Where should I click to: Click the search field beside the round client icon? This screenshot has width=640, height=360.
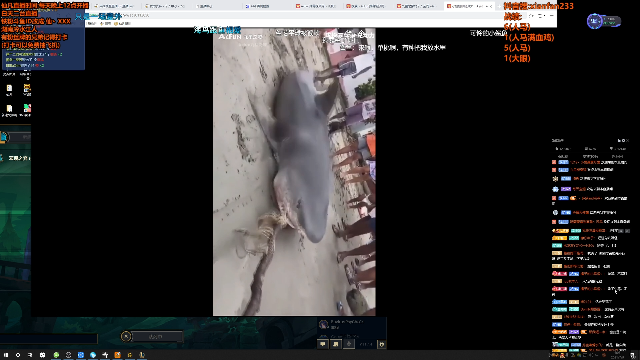pyautogui.click(x=158, y=336)
